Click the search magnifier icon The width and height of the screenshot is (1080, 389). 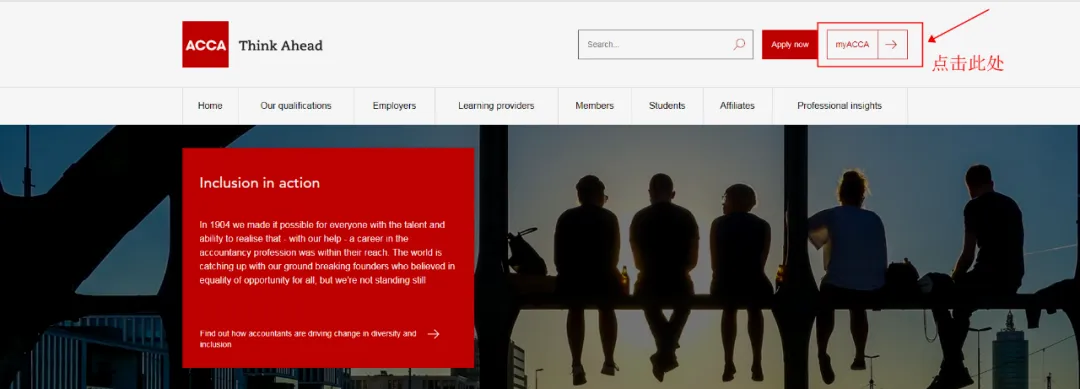(739, 44)
